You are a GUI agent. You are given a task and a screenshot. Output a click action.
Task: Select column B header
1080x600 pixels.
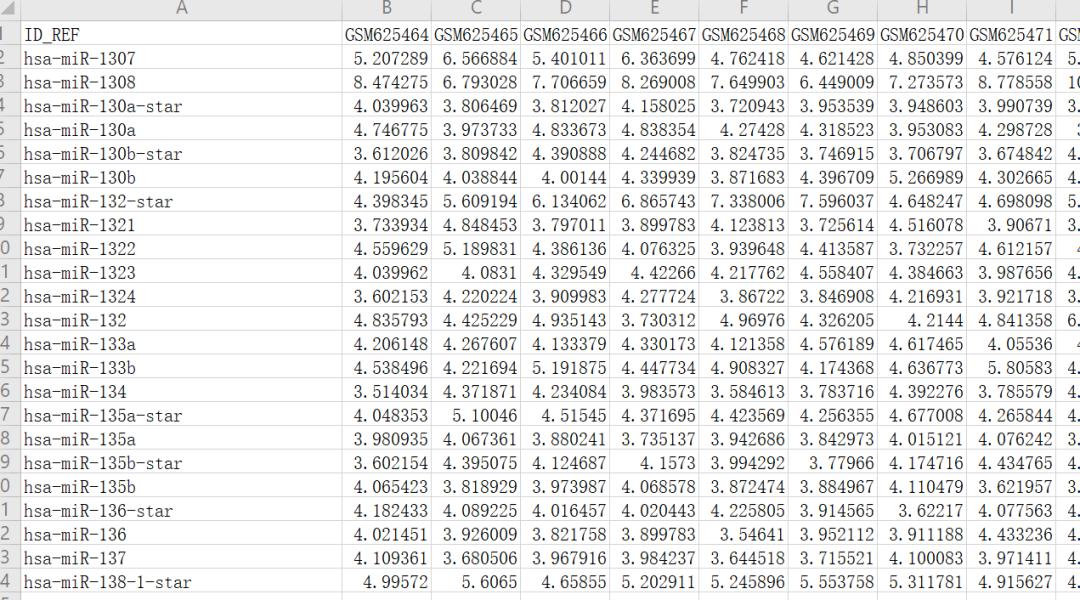[386, 10]
